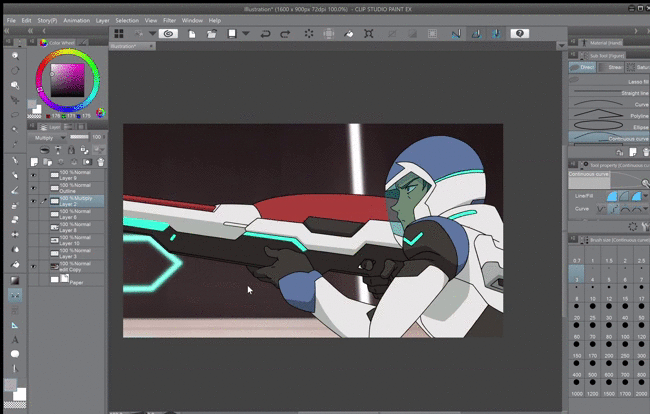The width and height of the screenshot is (650, 414).
Task: Select the Straight line sub tool
Action: (x=609, y=93)
